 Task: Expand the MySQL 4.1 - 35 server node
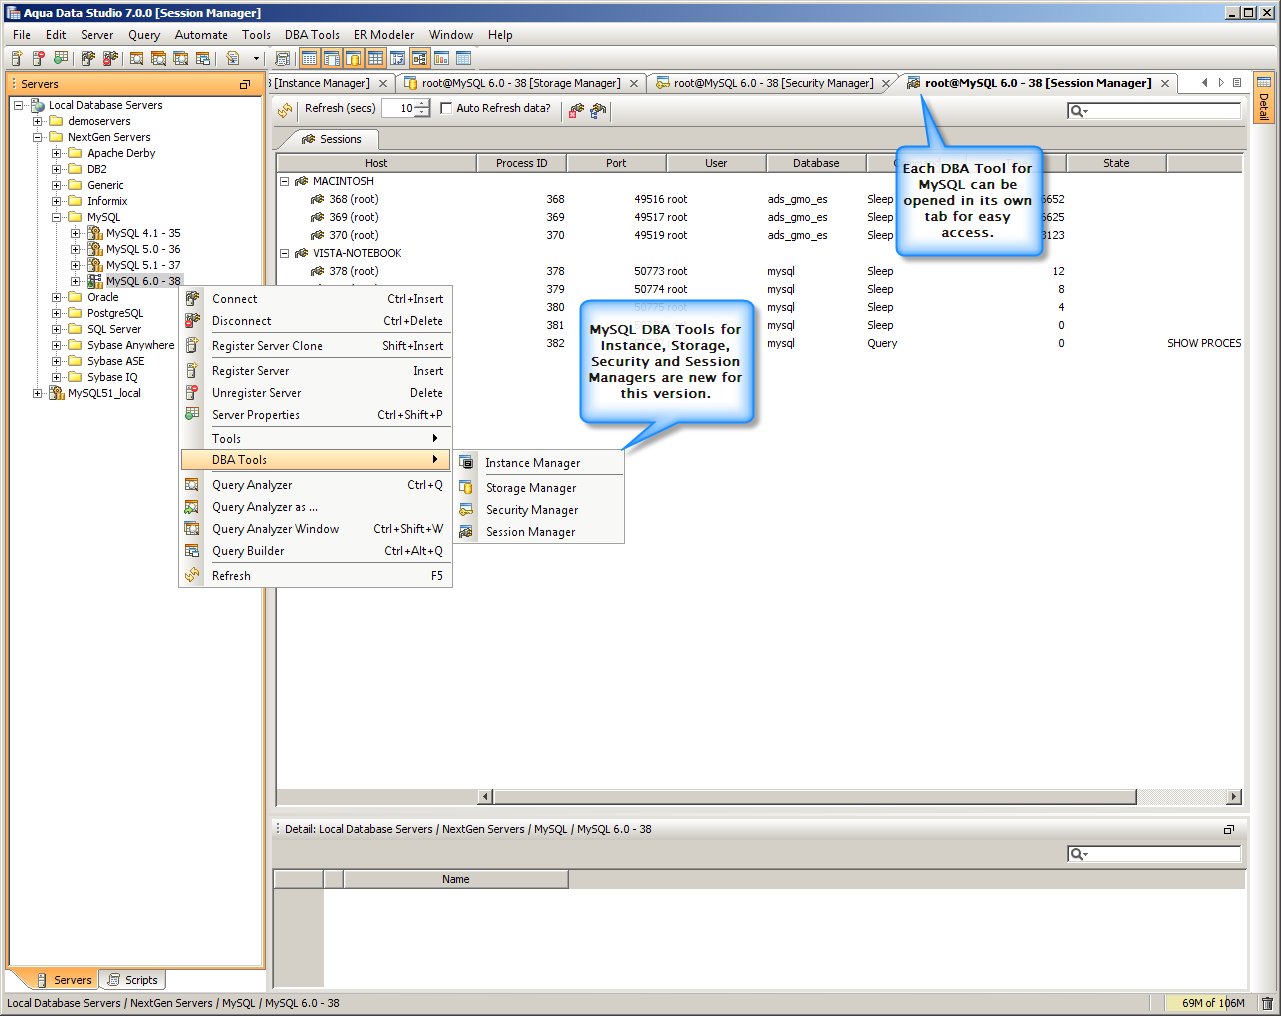pyautogui.click(x=76, y=233)
